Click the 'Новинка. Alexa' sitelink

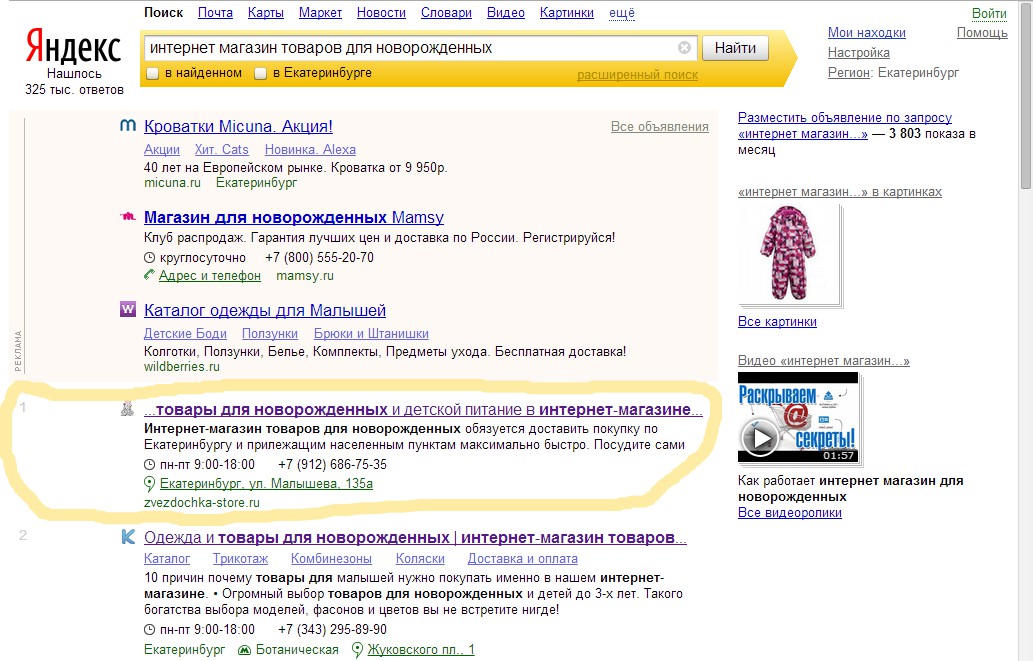coord(310,150)
